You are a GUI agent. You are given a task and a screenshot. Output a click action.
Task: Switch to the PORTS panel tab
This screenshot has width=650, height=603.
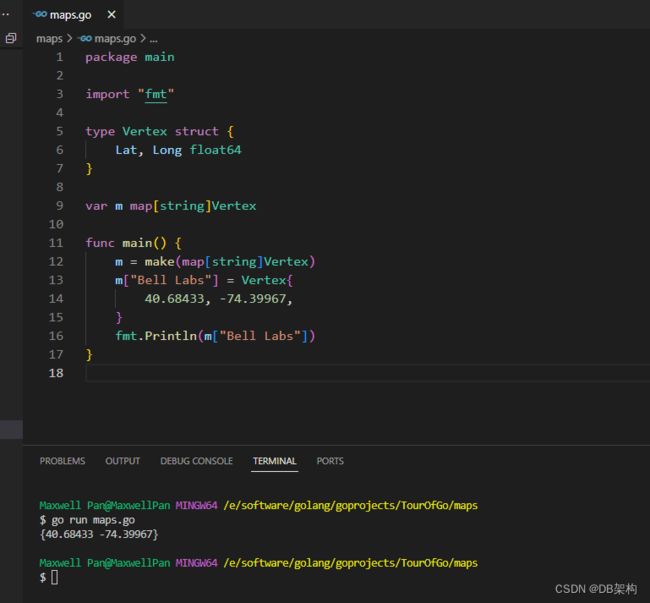click(330, 461)
